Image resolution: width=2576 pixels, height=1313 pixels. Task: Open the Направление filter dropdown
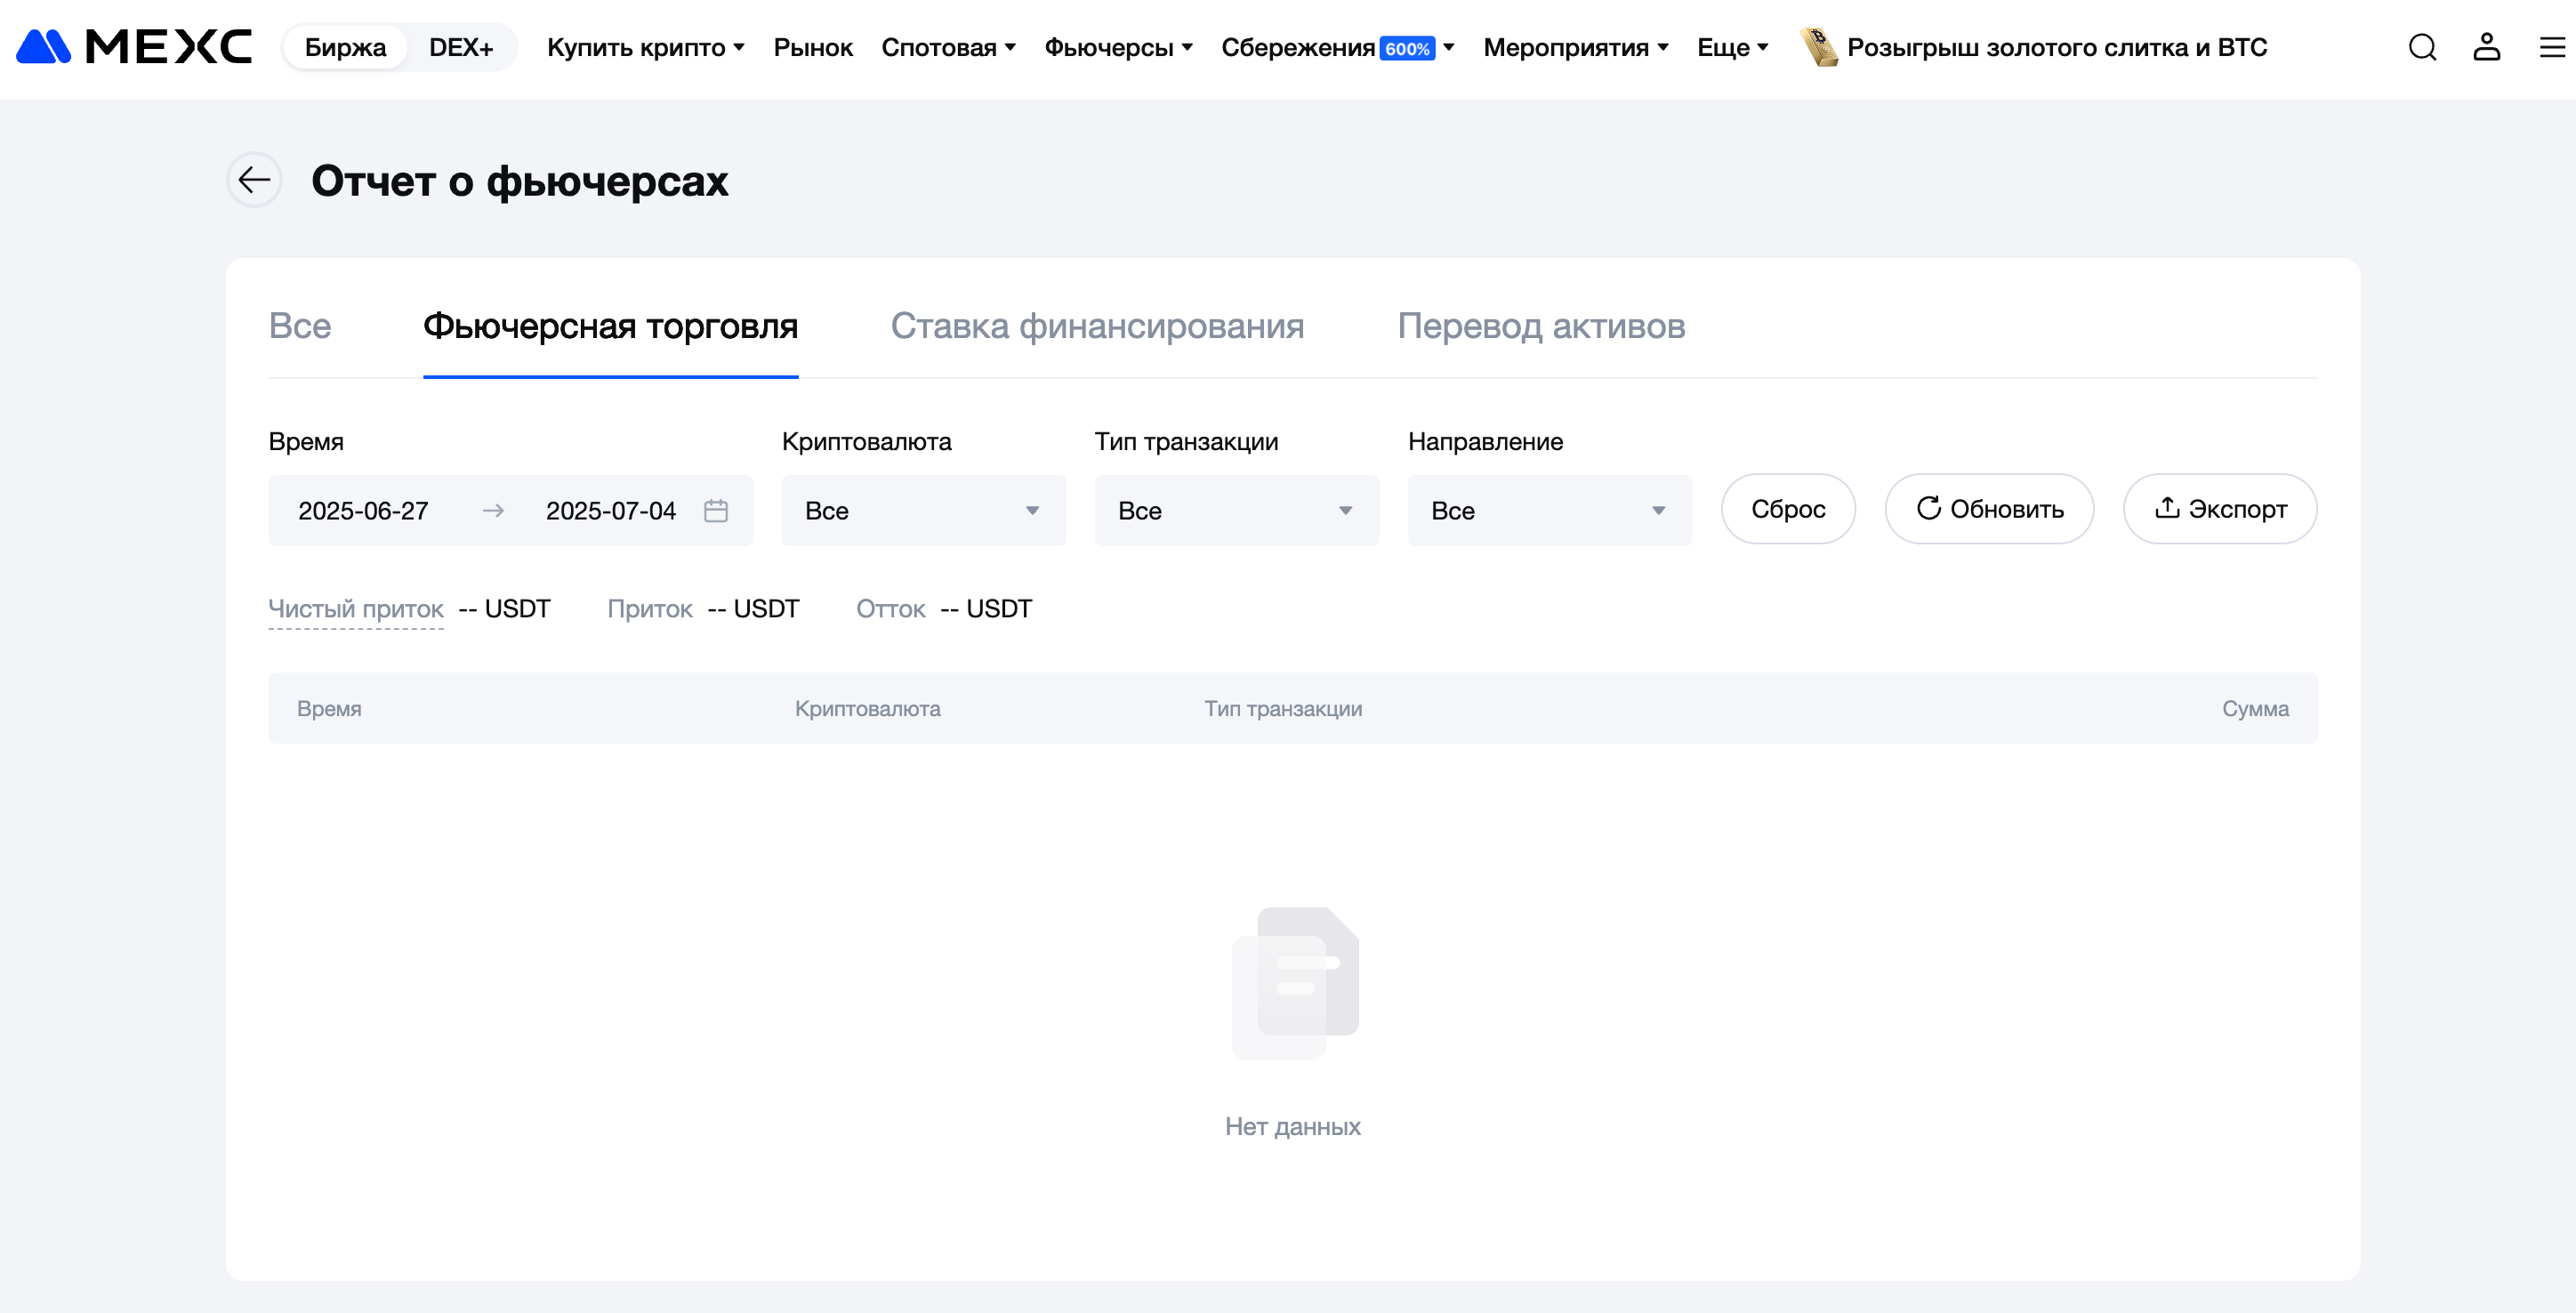click(1549, 510)
